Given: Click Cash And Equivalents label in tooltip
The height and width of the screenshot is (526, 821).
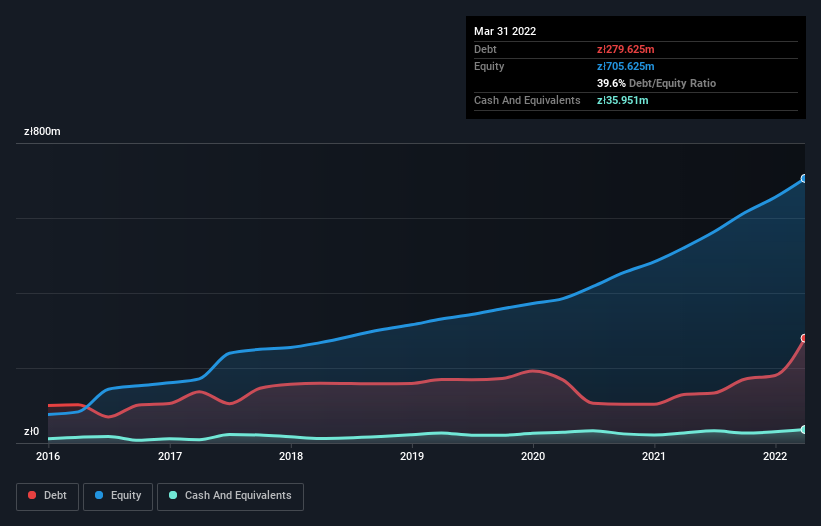Looking at the screenshot, I should (527, 100).
